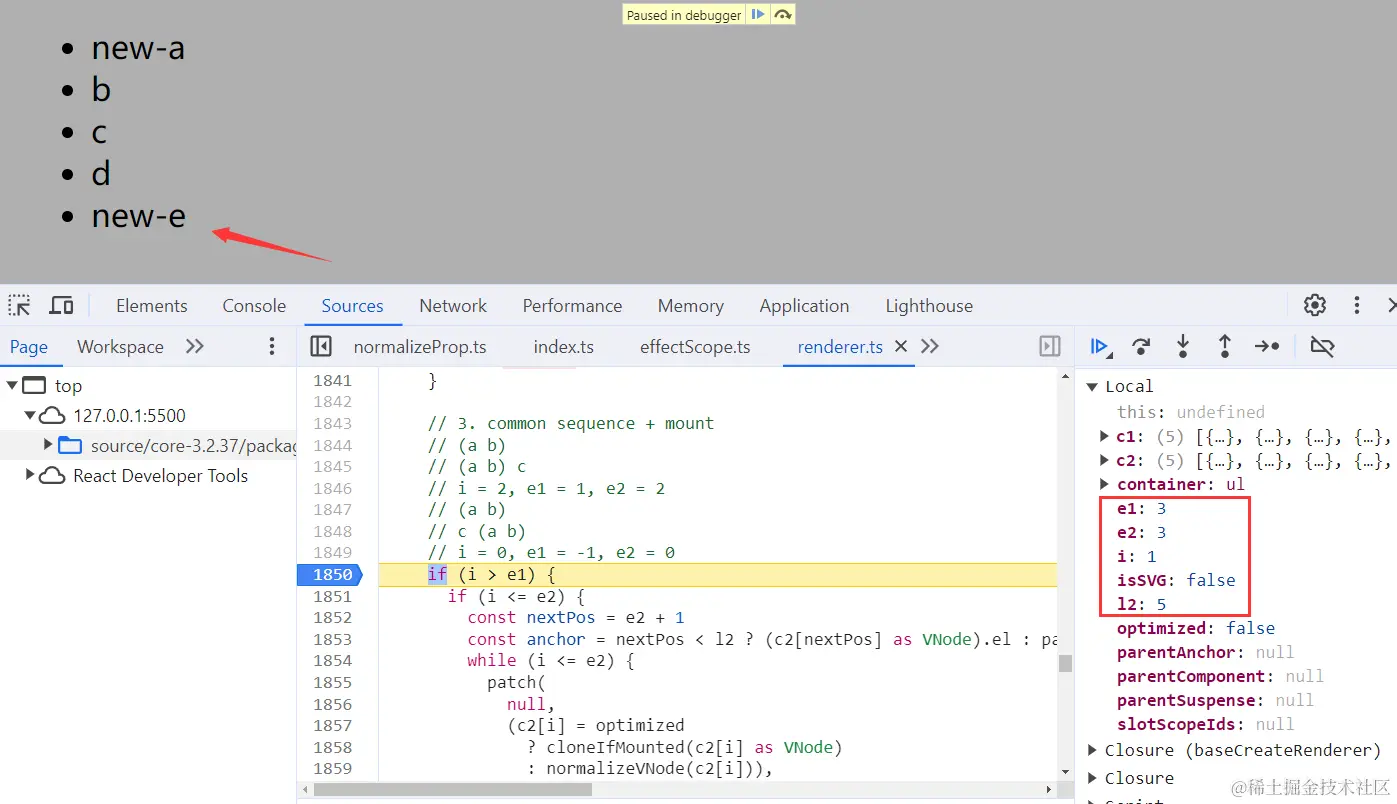Hide the debugger sidebar panel
Viewport: 1397px width, 804px height.
[1050, 346]
